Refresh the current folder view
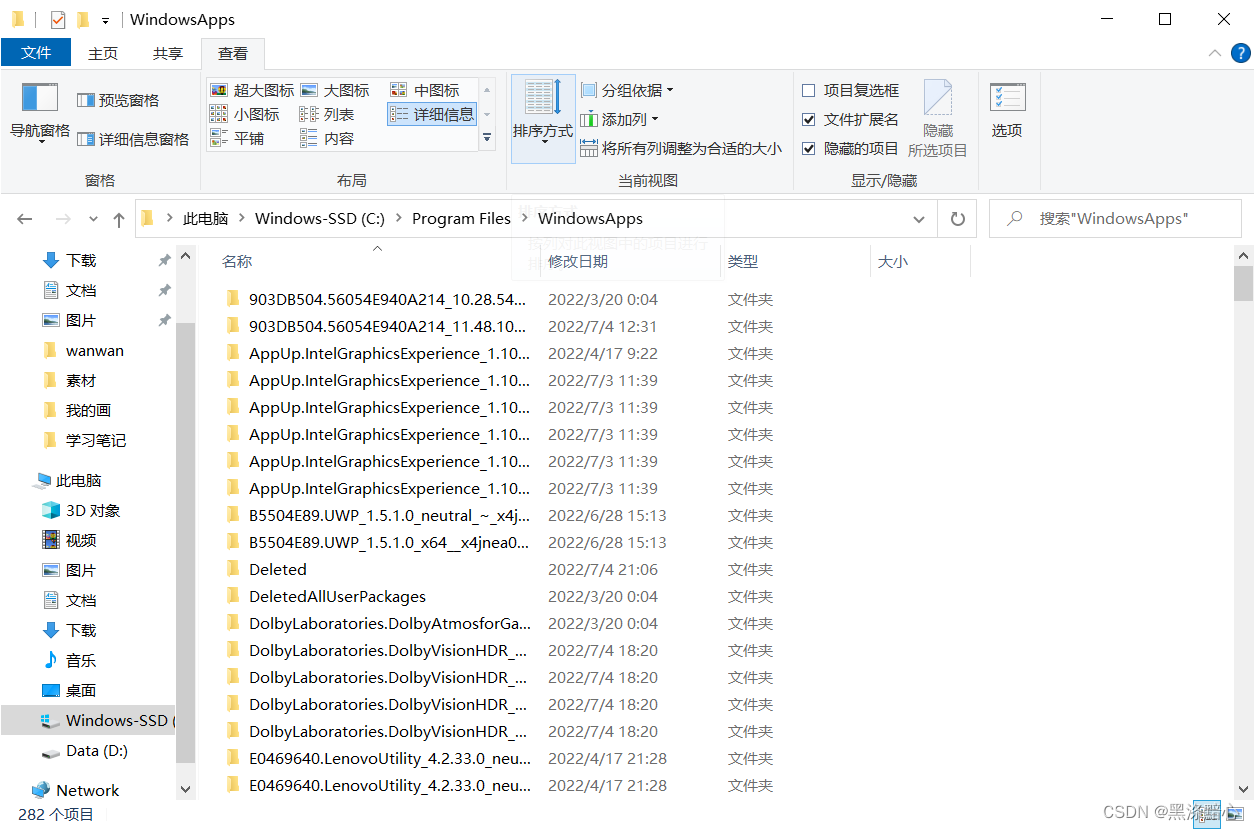The image size is (1255, 830). [957, 219]
